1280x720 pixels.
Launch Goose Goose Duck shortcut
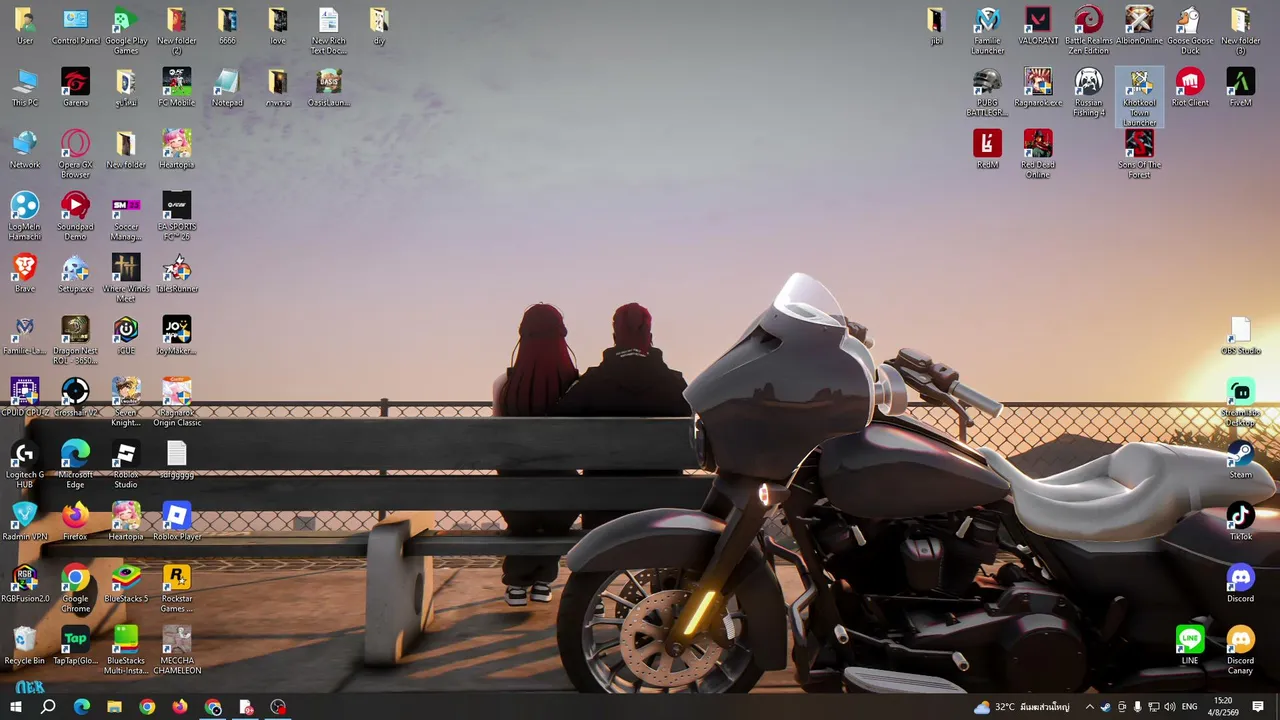(1189, 30)
